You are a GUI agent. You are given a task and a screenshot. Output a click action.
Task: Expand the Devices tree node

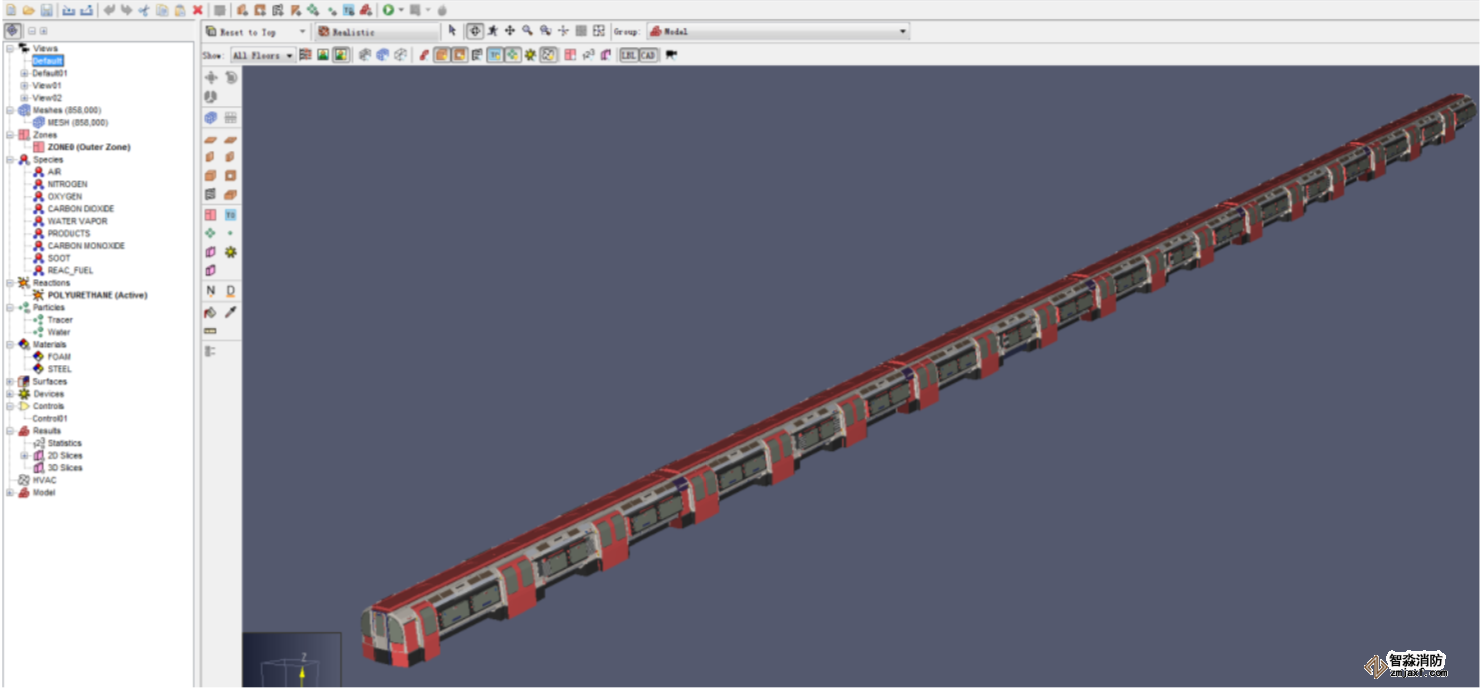tap(10, 394)
